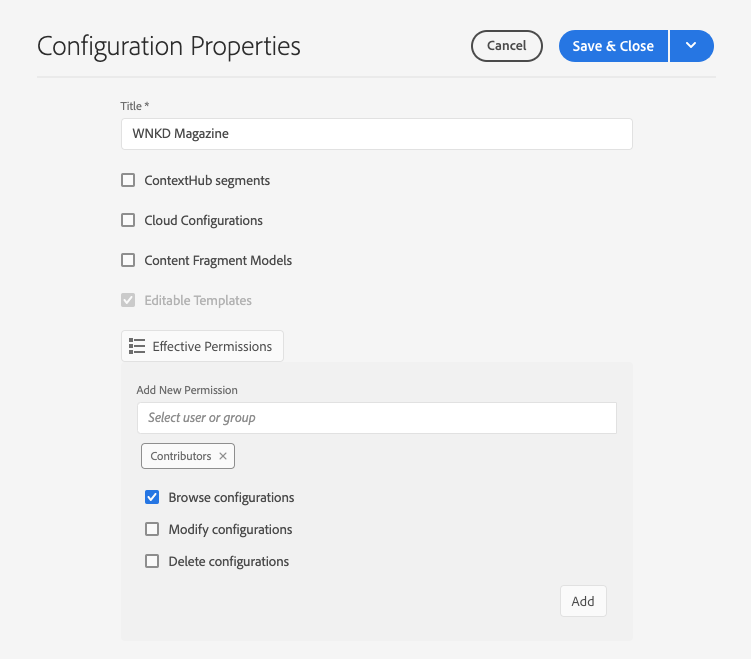Expand the Save & Close dropdown arrow

click(x=691, y=46)
